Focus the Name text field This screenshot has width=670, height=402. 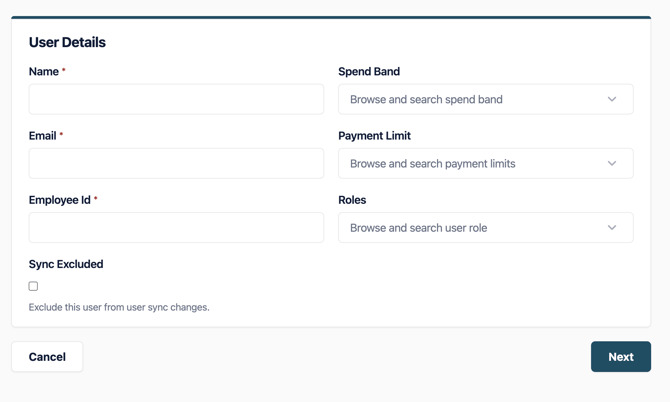click(x=176, y=99)
